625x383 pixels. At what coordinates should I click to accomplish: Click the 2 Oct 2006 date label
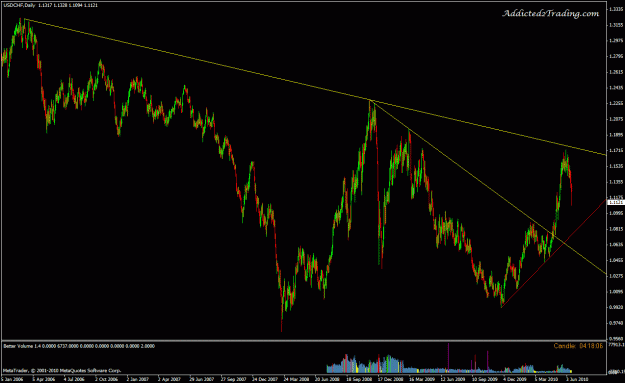pos(106,379)
